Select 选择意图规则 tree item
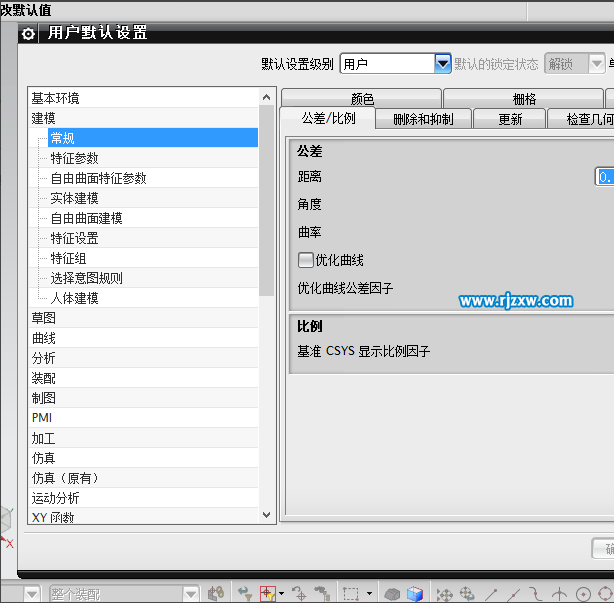 87,278
